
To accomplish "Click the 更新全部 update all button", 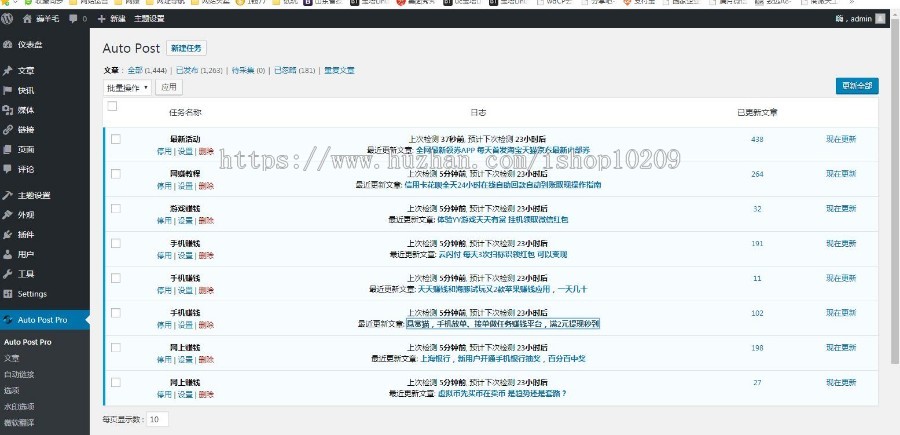I will pyautogui.click(x=856, y=86).
